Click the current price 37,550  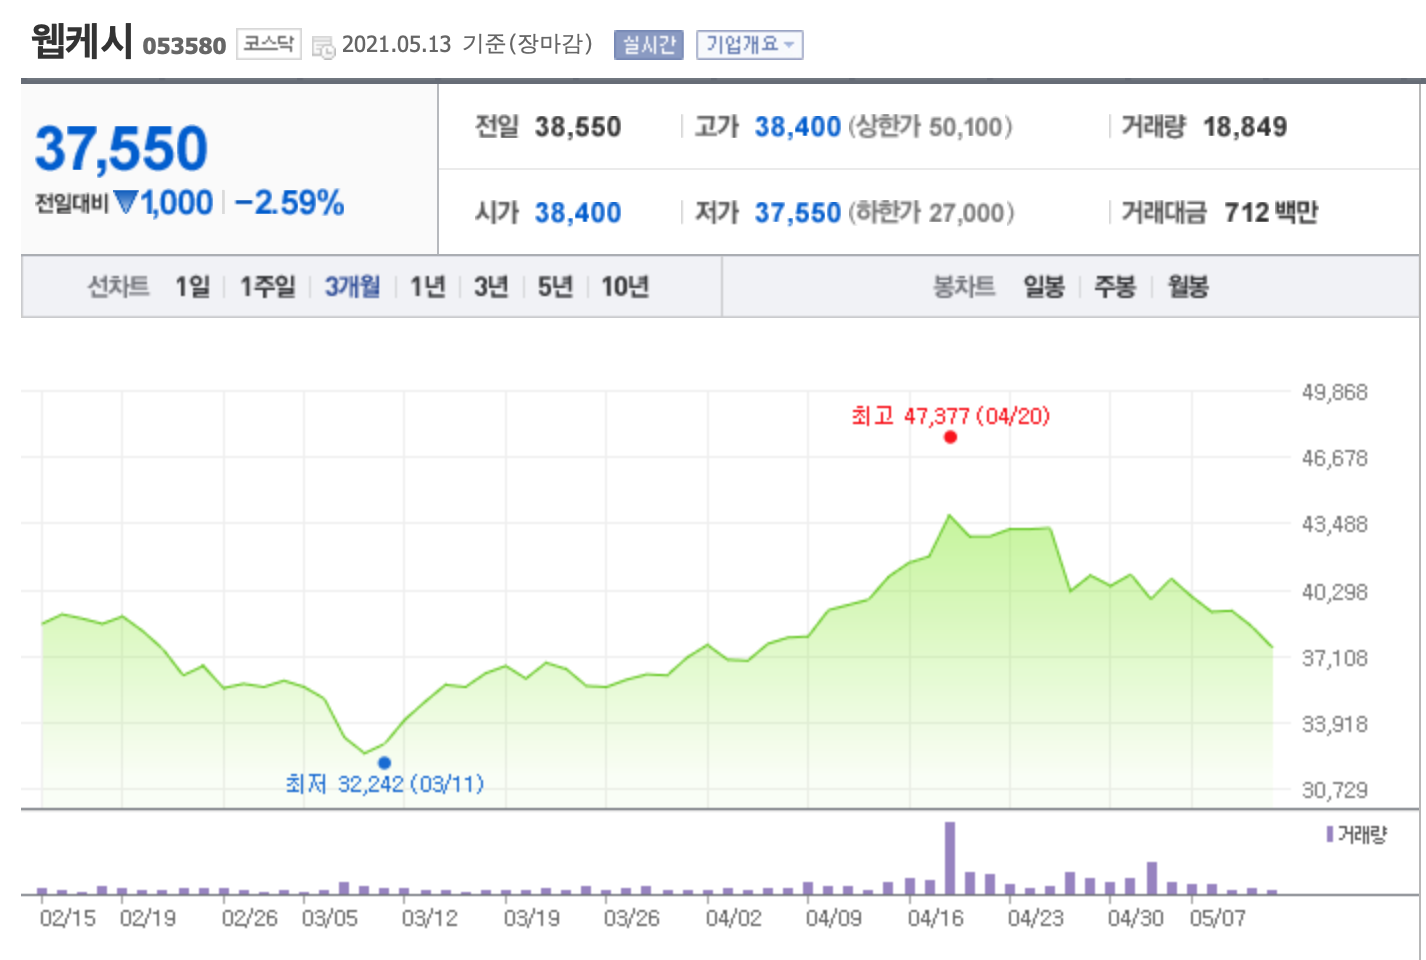click(121, 149)
